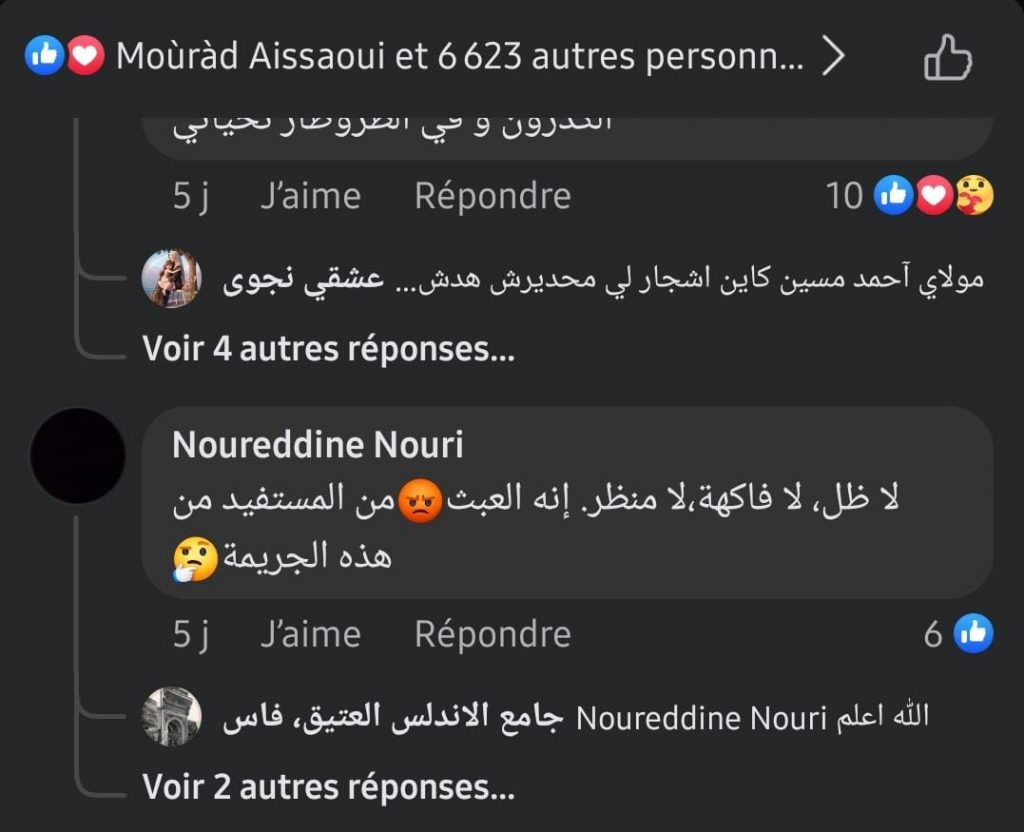Like the first comment with J'aime
This screenshot has width=1024, height=832.
click(310, 196)
